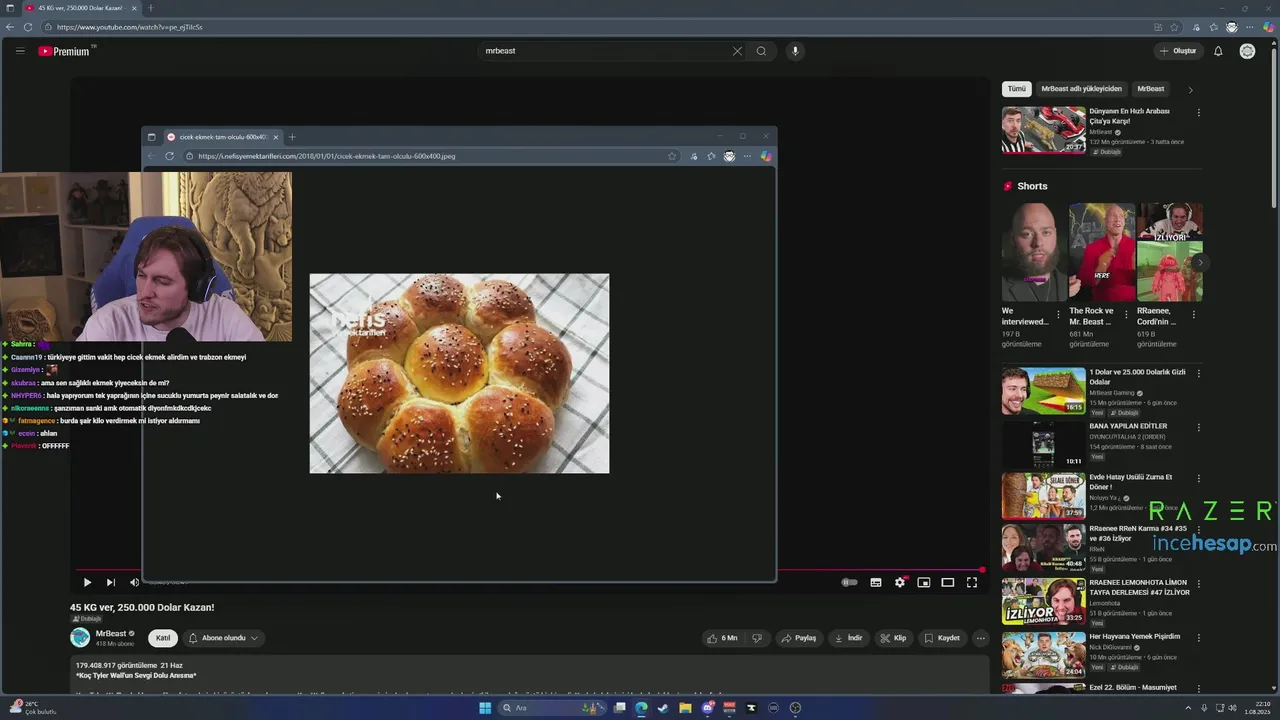Open more actions ellipsis beside Kaydet

(x=981, y=638)
